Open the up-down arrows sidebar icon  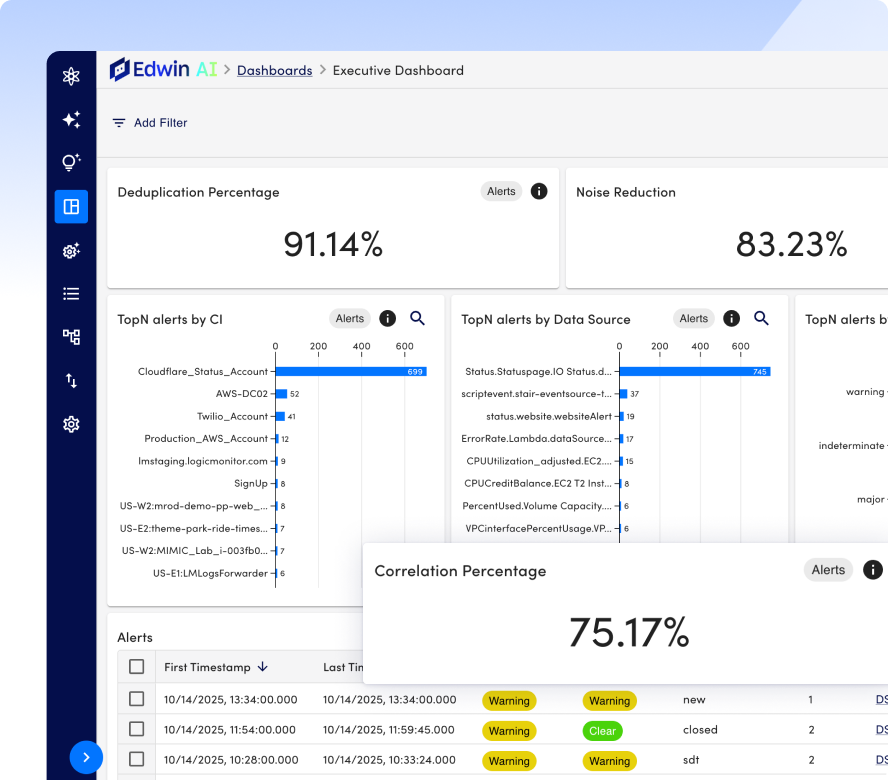(71, 380)
